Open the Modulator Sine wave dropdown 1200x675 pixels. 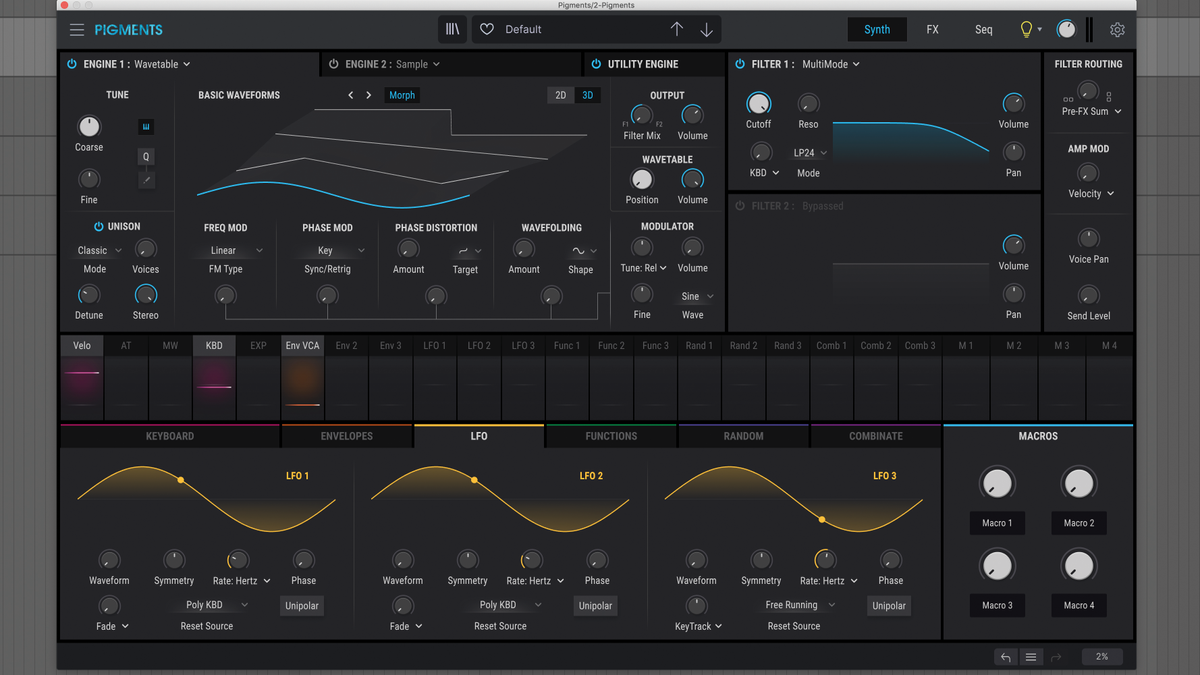pyautogui.click(x=697, y=297)
